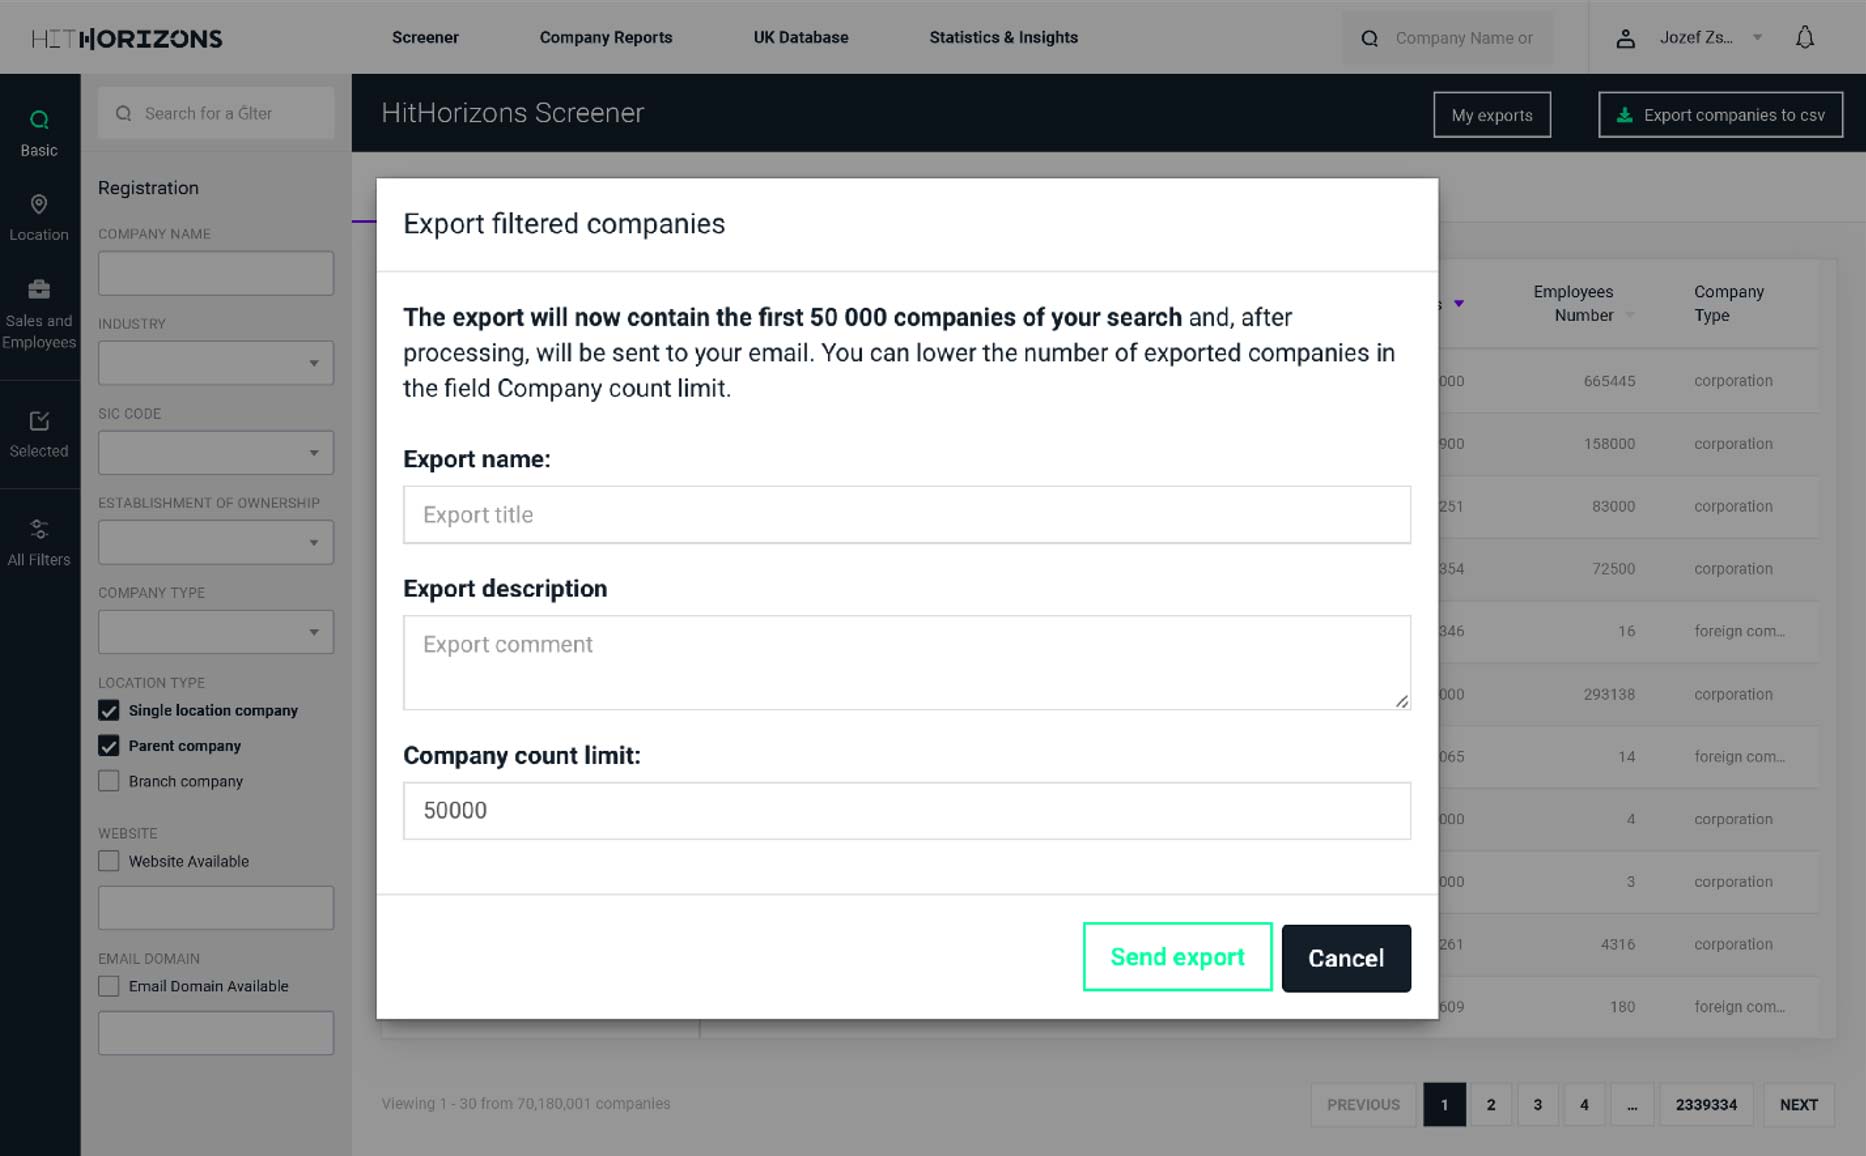Click the purple sort arrow in table header
1866x1156 pixels.
pyautogui.click(x=1459, y=303)
